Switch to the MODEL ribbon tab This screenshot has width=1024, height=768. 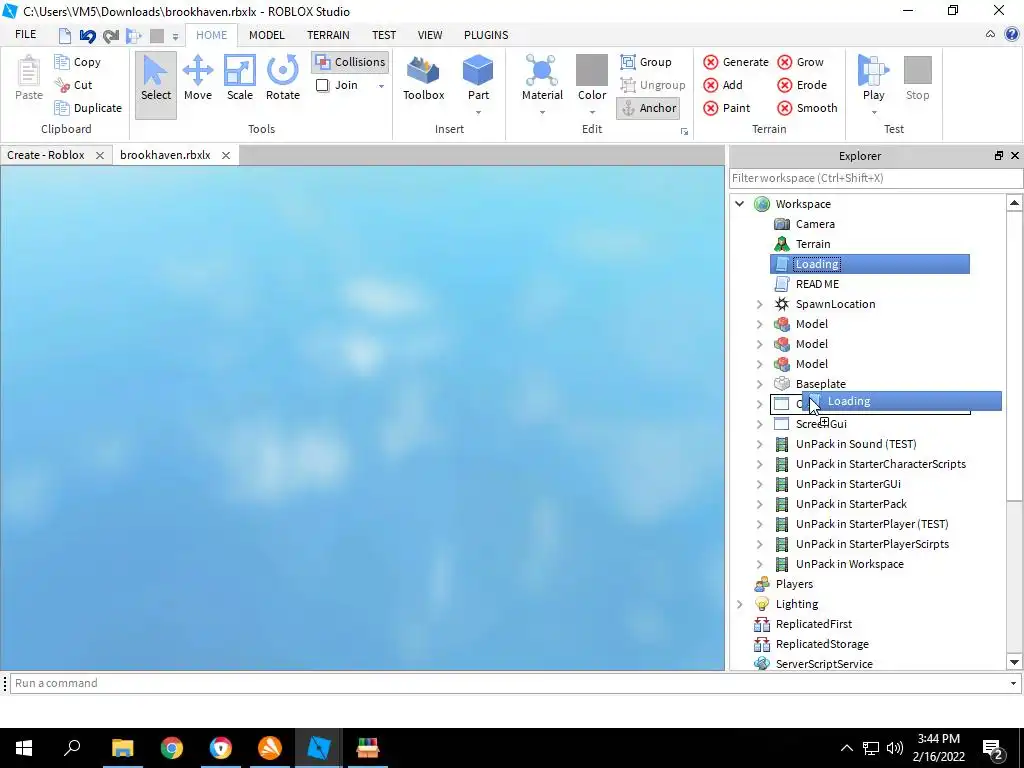[266, 35]
